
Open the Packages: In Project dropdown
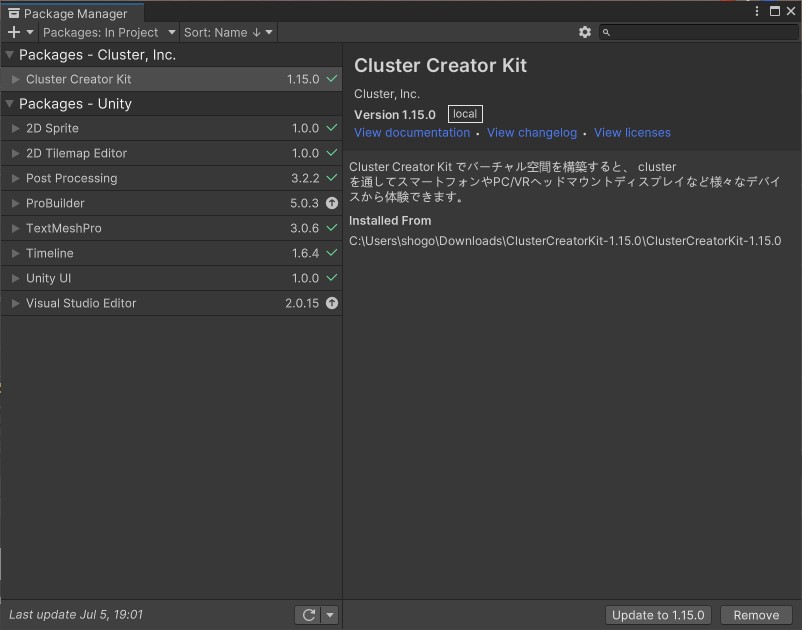pyautogui.click(x=109, y=32)
